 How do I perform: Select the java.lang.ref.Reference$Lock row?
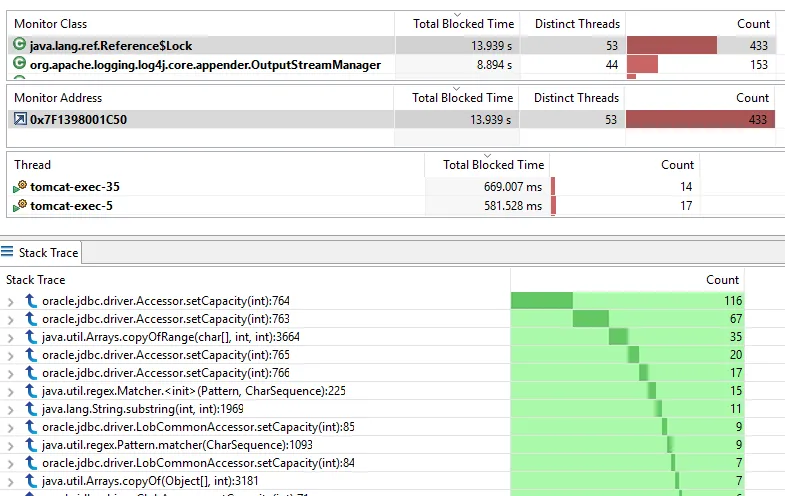(391, 46)
